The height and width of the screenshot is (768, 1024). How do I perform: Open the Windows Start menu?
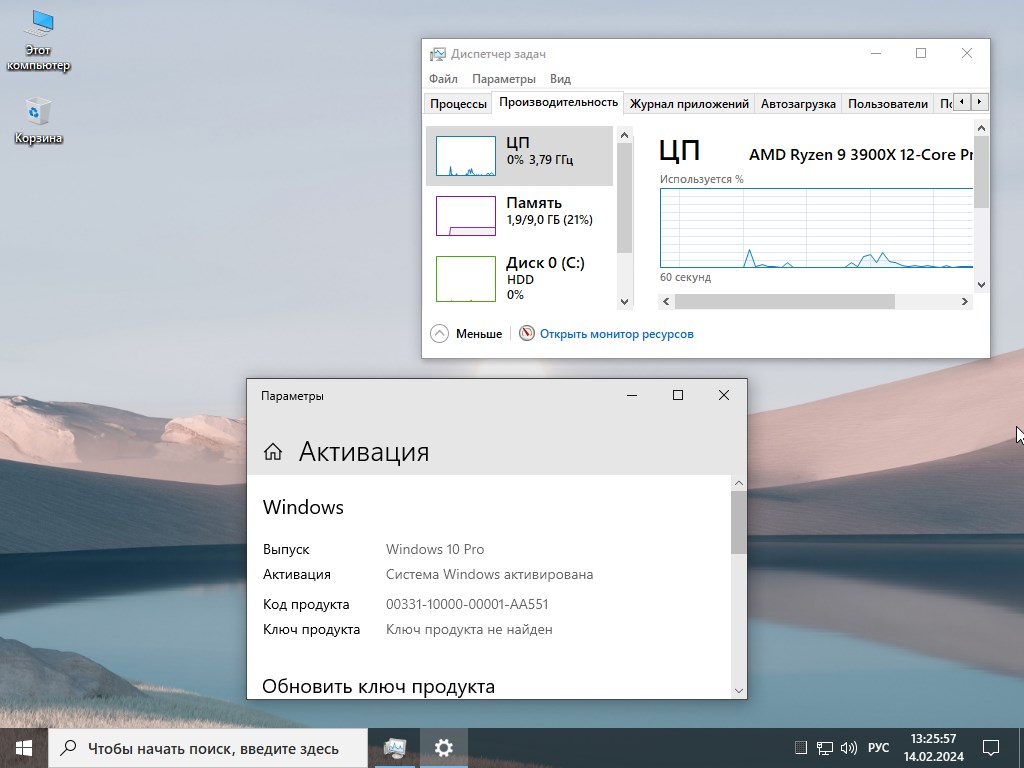click(x=24, y=748)
